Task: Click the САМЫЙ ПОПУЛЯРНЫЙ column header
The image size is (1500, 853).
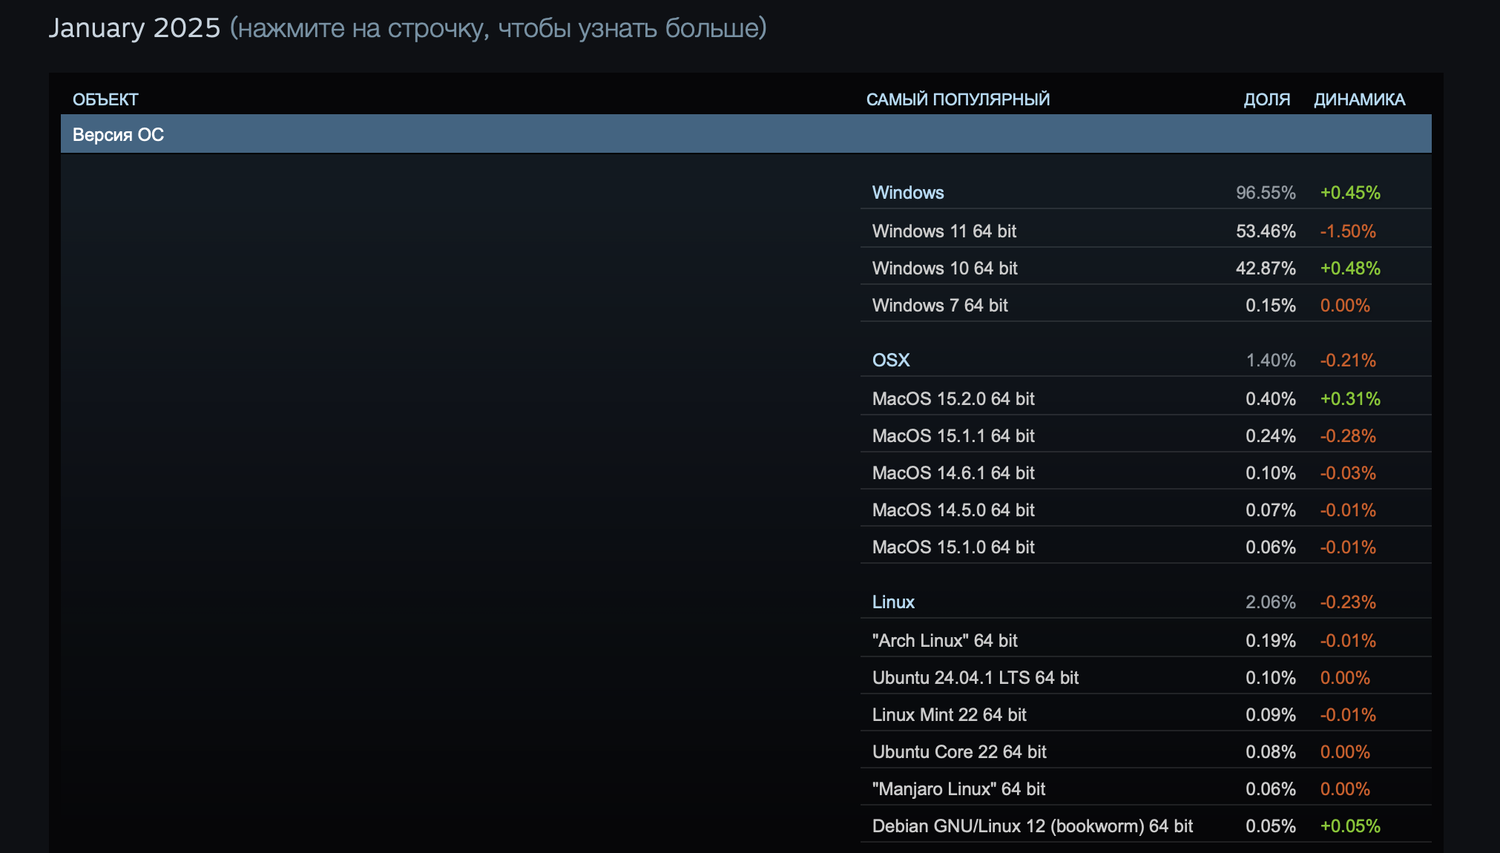Action: point(958,100)
